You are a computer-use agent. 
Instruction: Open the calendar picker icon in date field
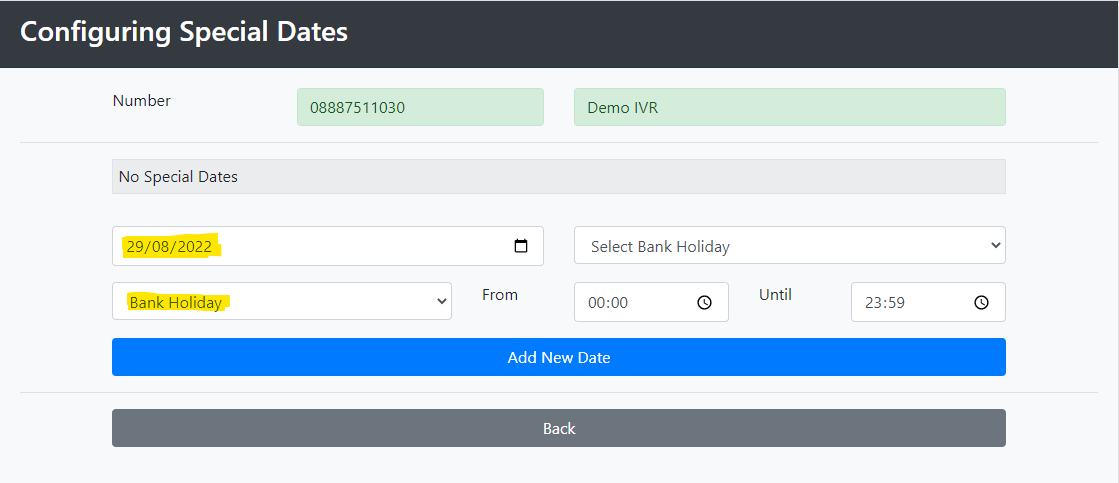pos(521,246)
